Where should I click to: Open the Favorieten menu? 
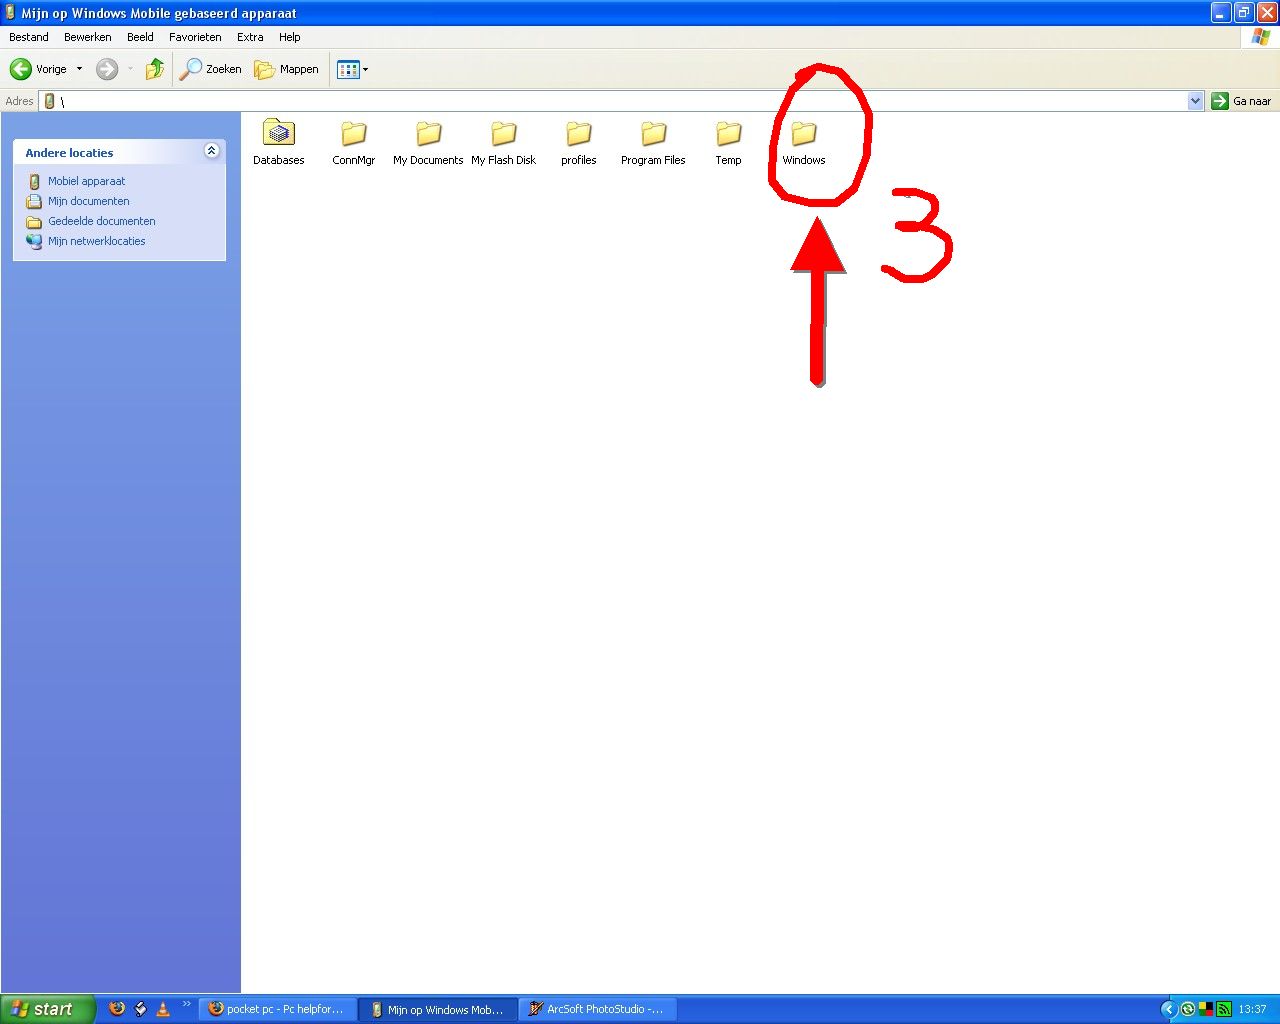195,37
